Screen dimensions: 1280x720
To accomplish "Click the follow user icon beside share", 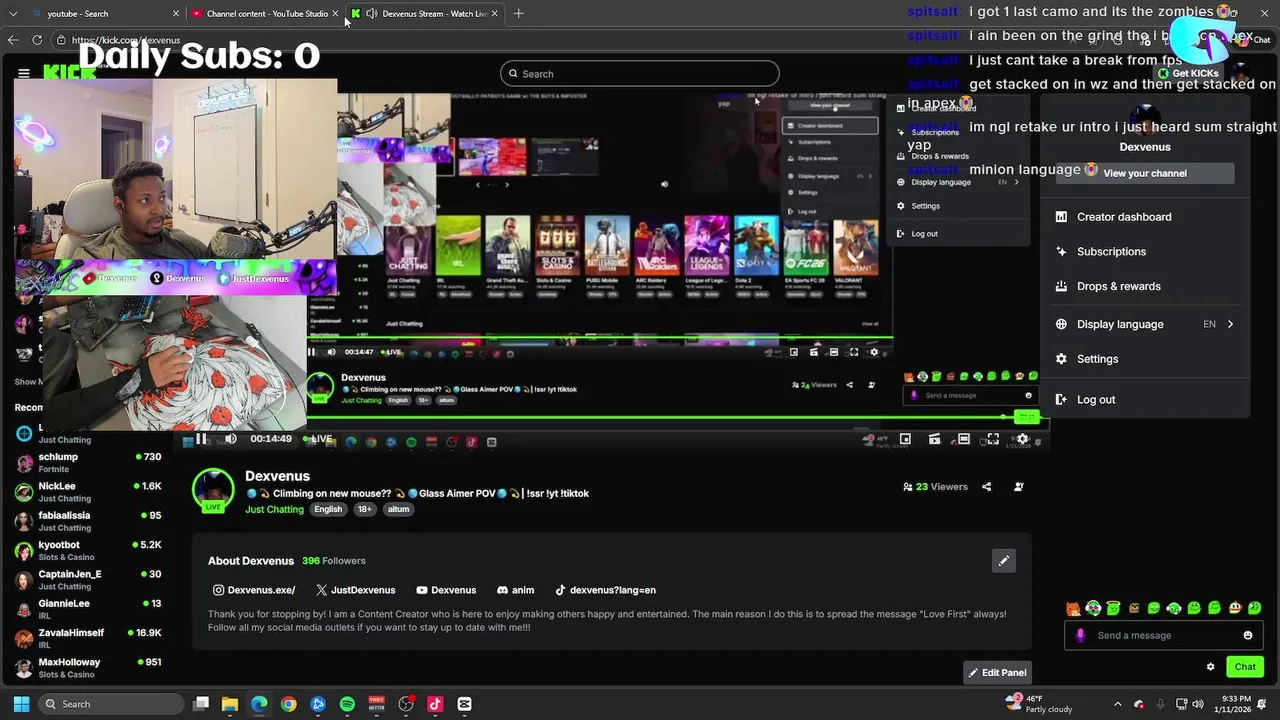I will [1018, 487].
